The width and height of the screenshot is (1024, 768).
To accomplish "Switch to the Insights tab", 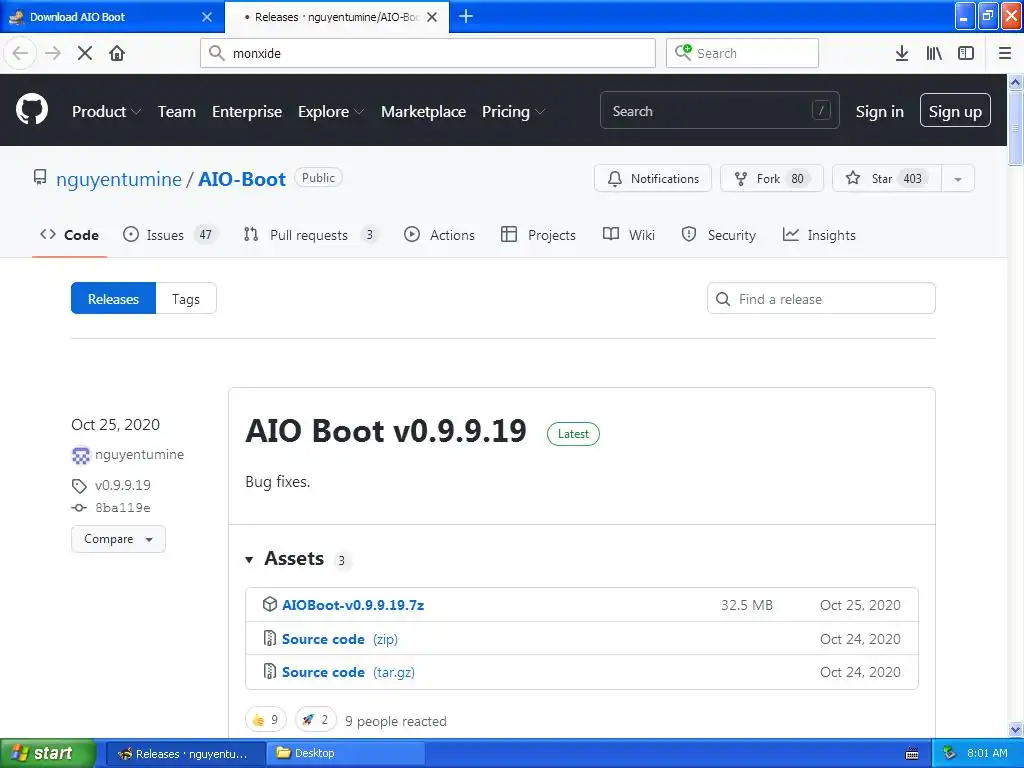I will pyautogui.click(x=819, y=235).
